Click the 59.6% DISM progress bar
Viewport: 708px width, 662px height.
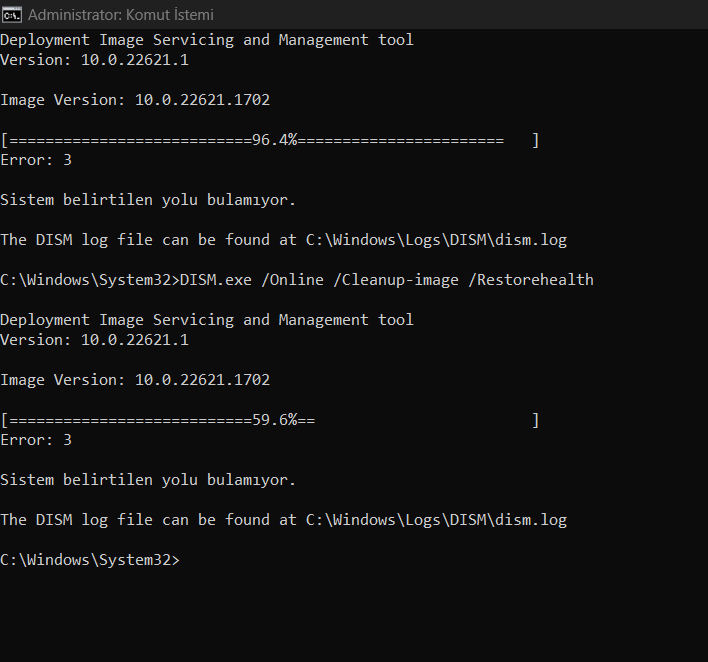coord(270,420)
